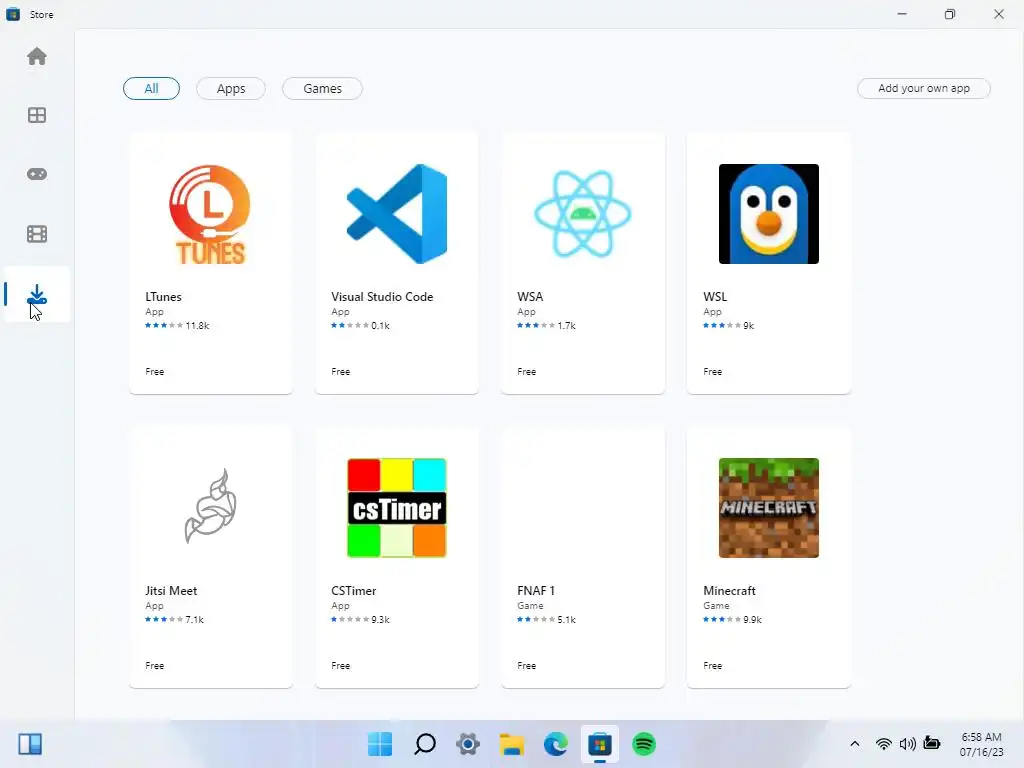Screen dimensions: 1024x768
Task: Open Settings from the taskbar
Action: coord(468,744)
